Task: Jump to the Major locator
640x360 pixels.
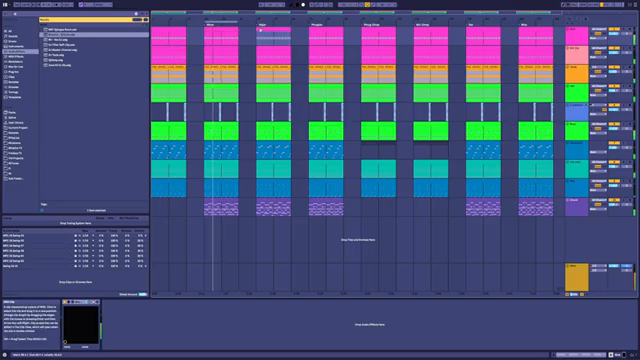Action: pos(262,24)
